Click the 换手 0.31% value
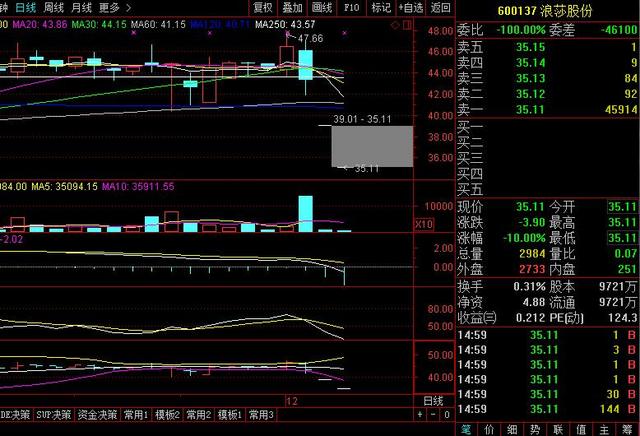This screenshot has width=640, height=436. (x=529, y=287)
